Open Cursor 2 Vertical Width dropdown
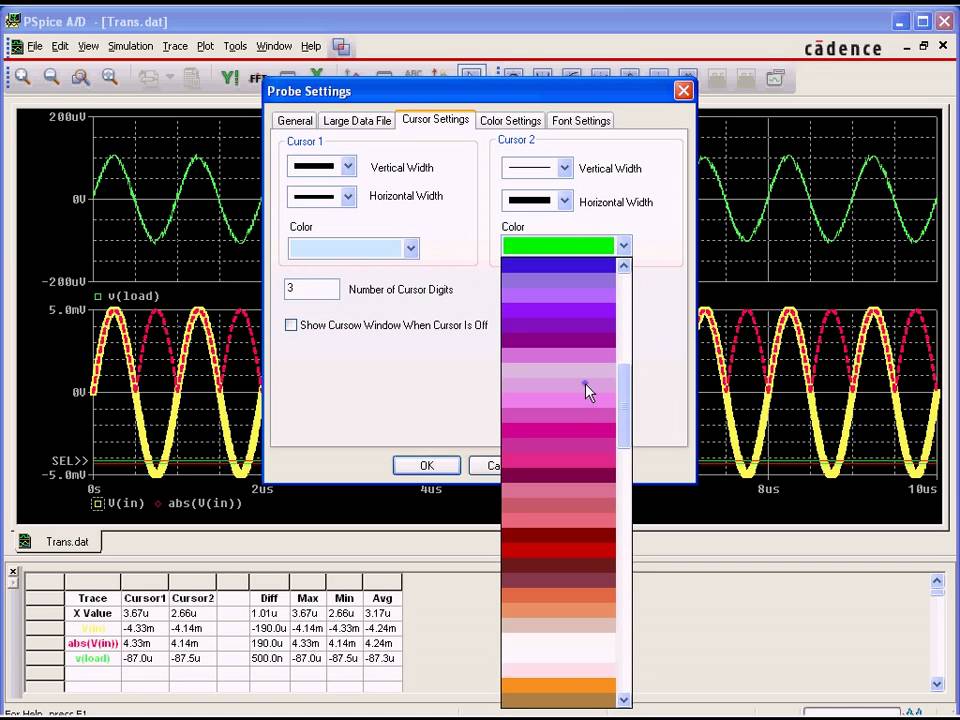This screenshot has width=960, height=720. (564, 168)
